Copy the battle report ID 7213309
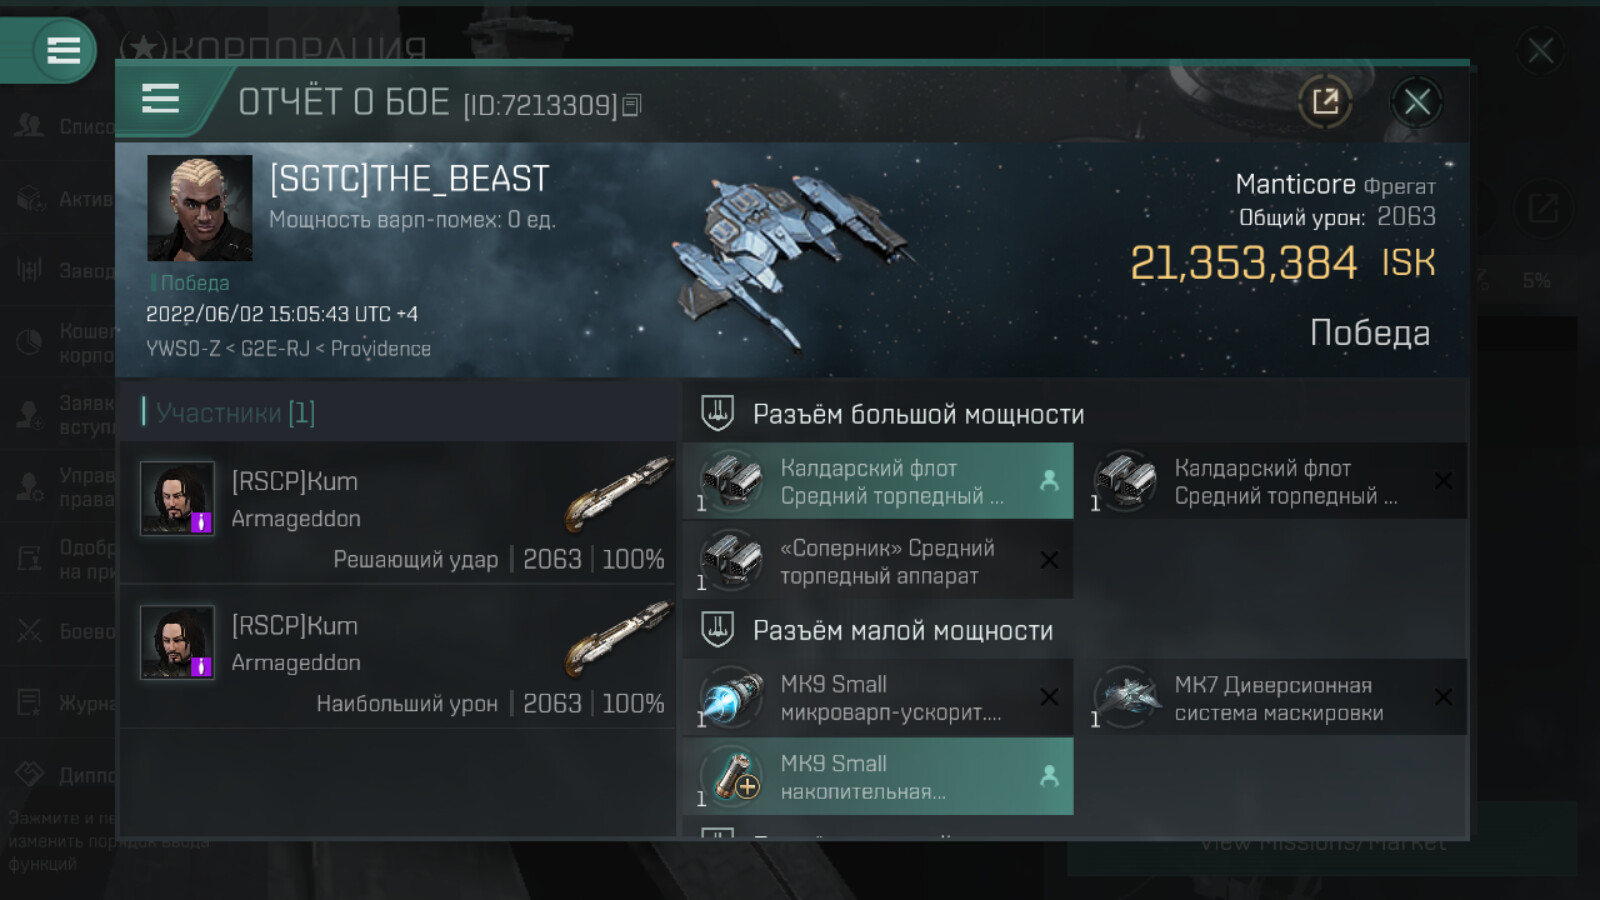This screenshot has height=900, width=1600. (x=632, y=105)
